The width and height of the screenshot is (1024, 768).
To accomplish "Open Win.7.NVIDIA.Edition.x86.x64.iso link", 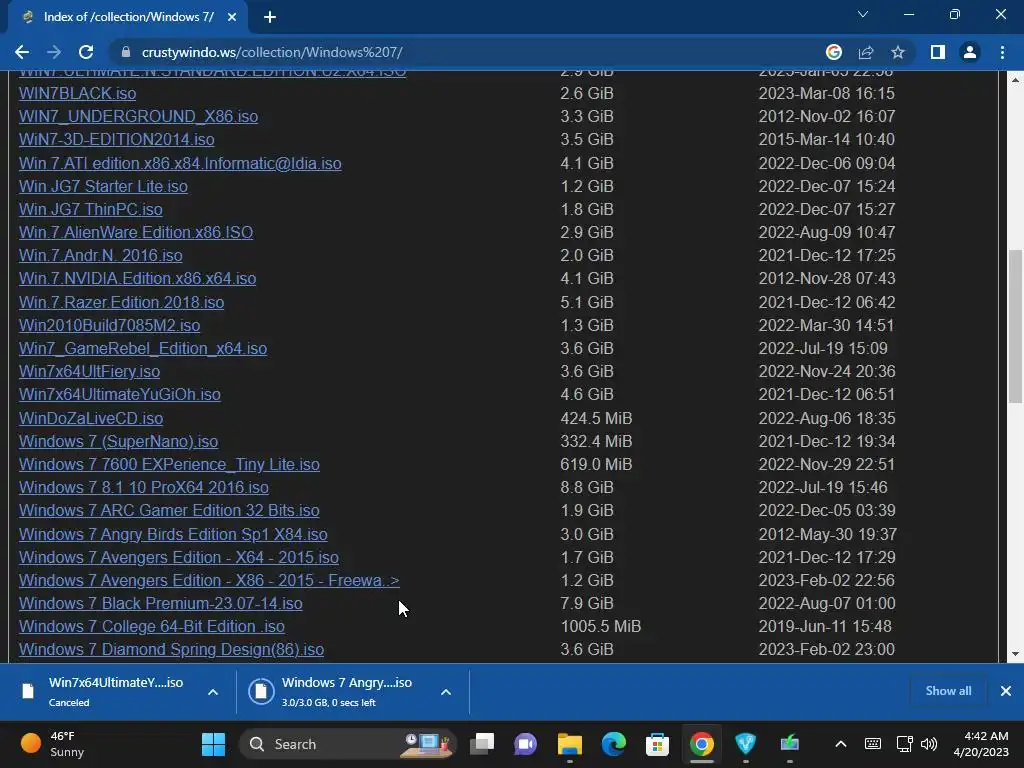I will [137, 279].
